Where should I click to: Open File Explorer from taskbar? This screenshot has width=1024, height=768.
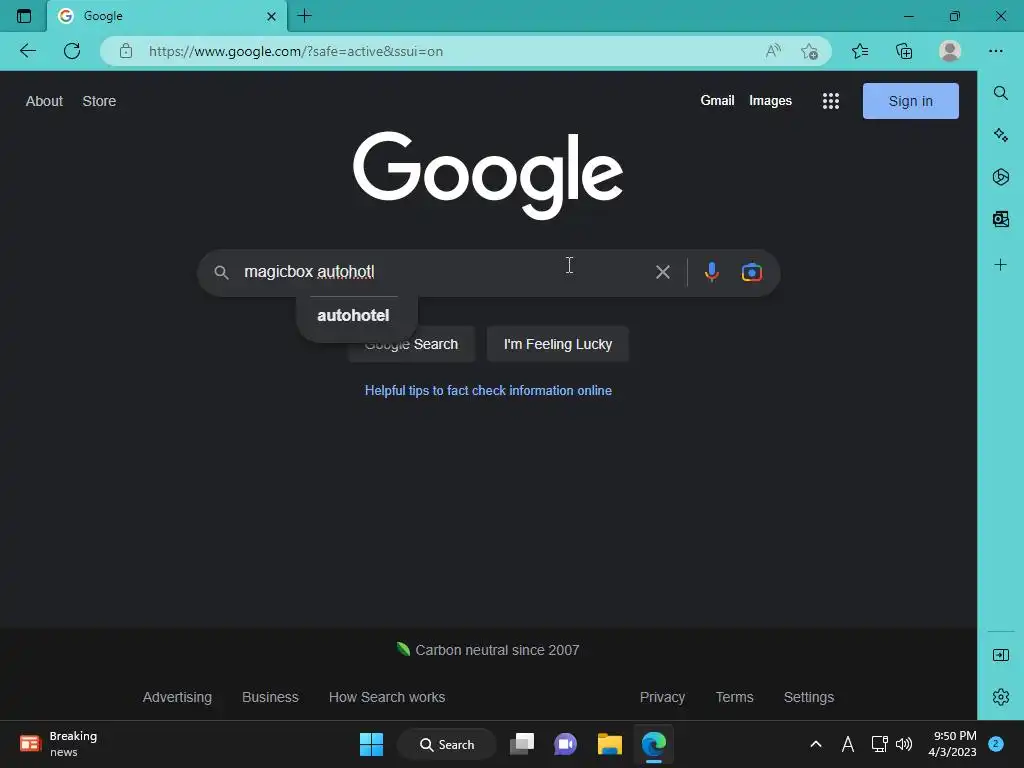click(609, 744)
